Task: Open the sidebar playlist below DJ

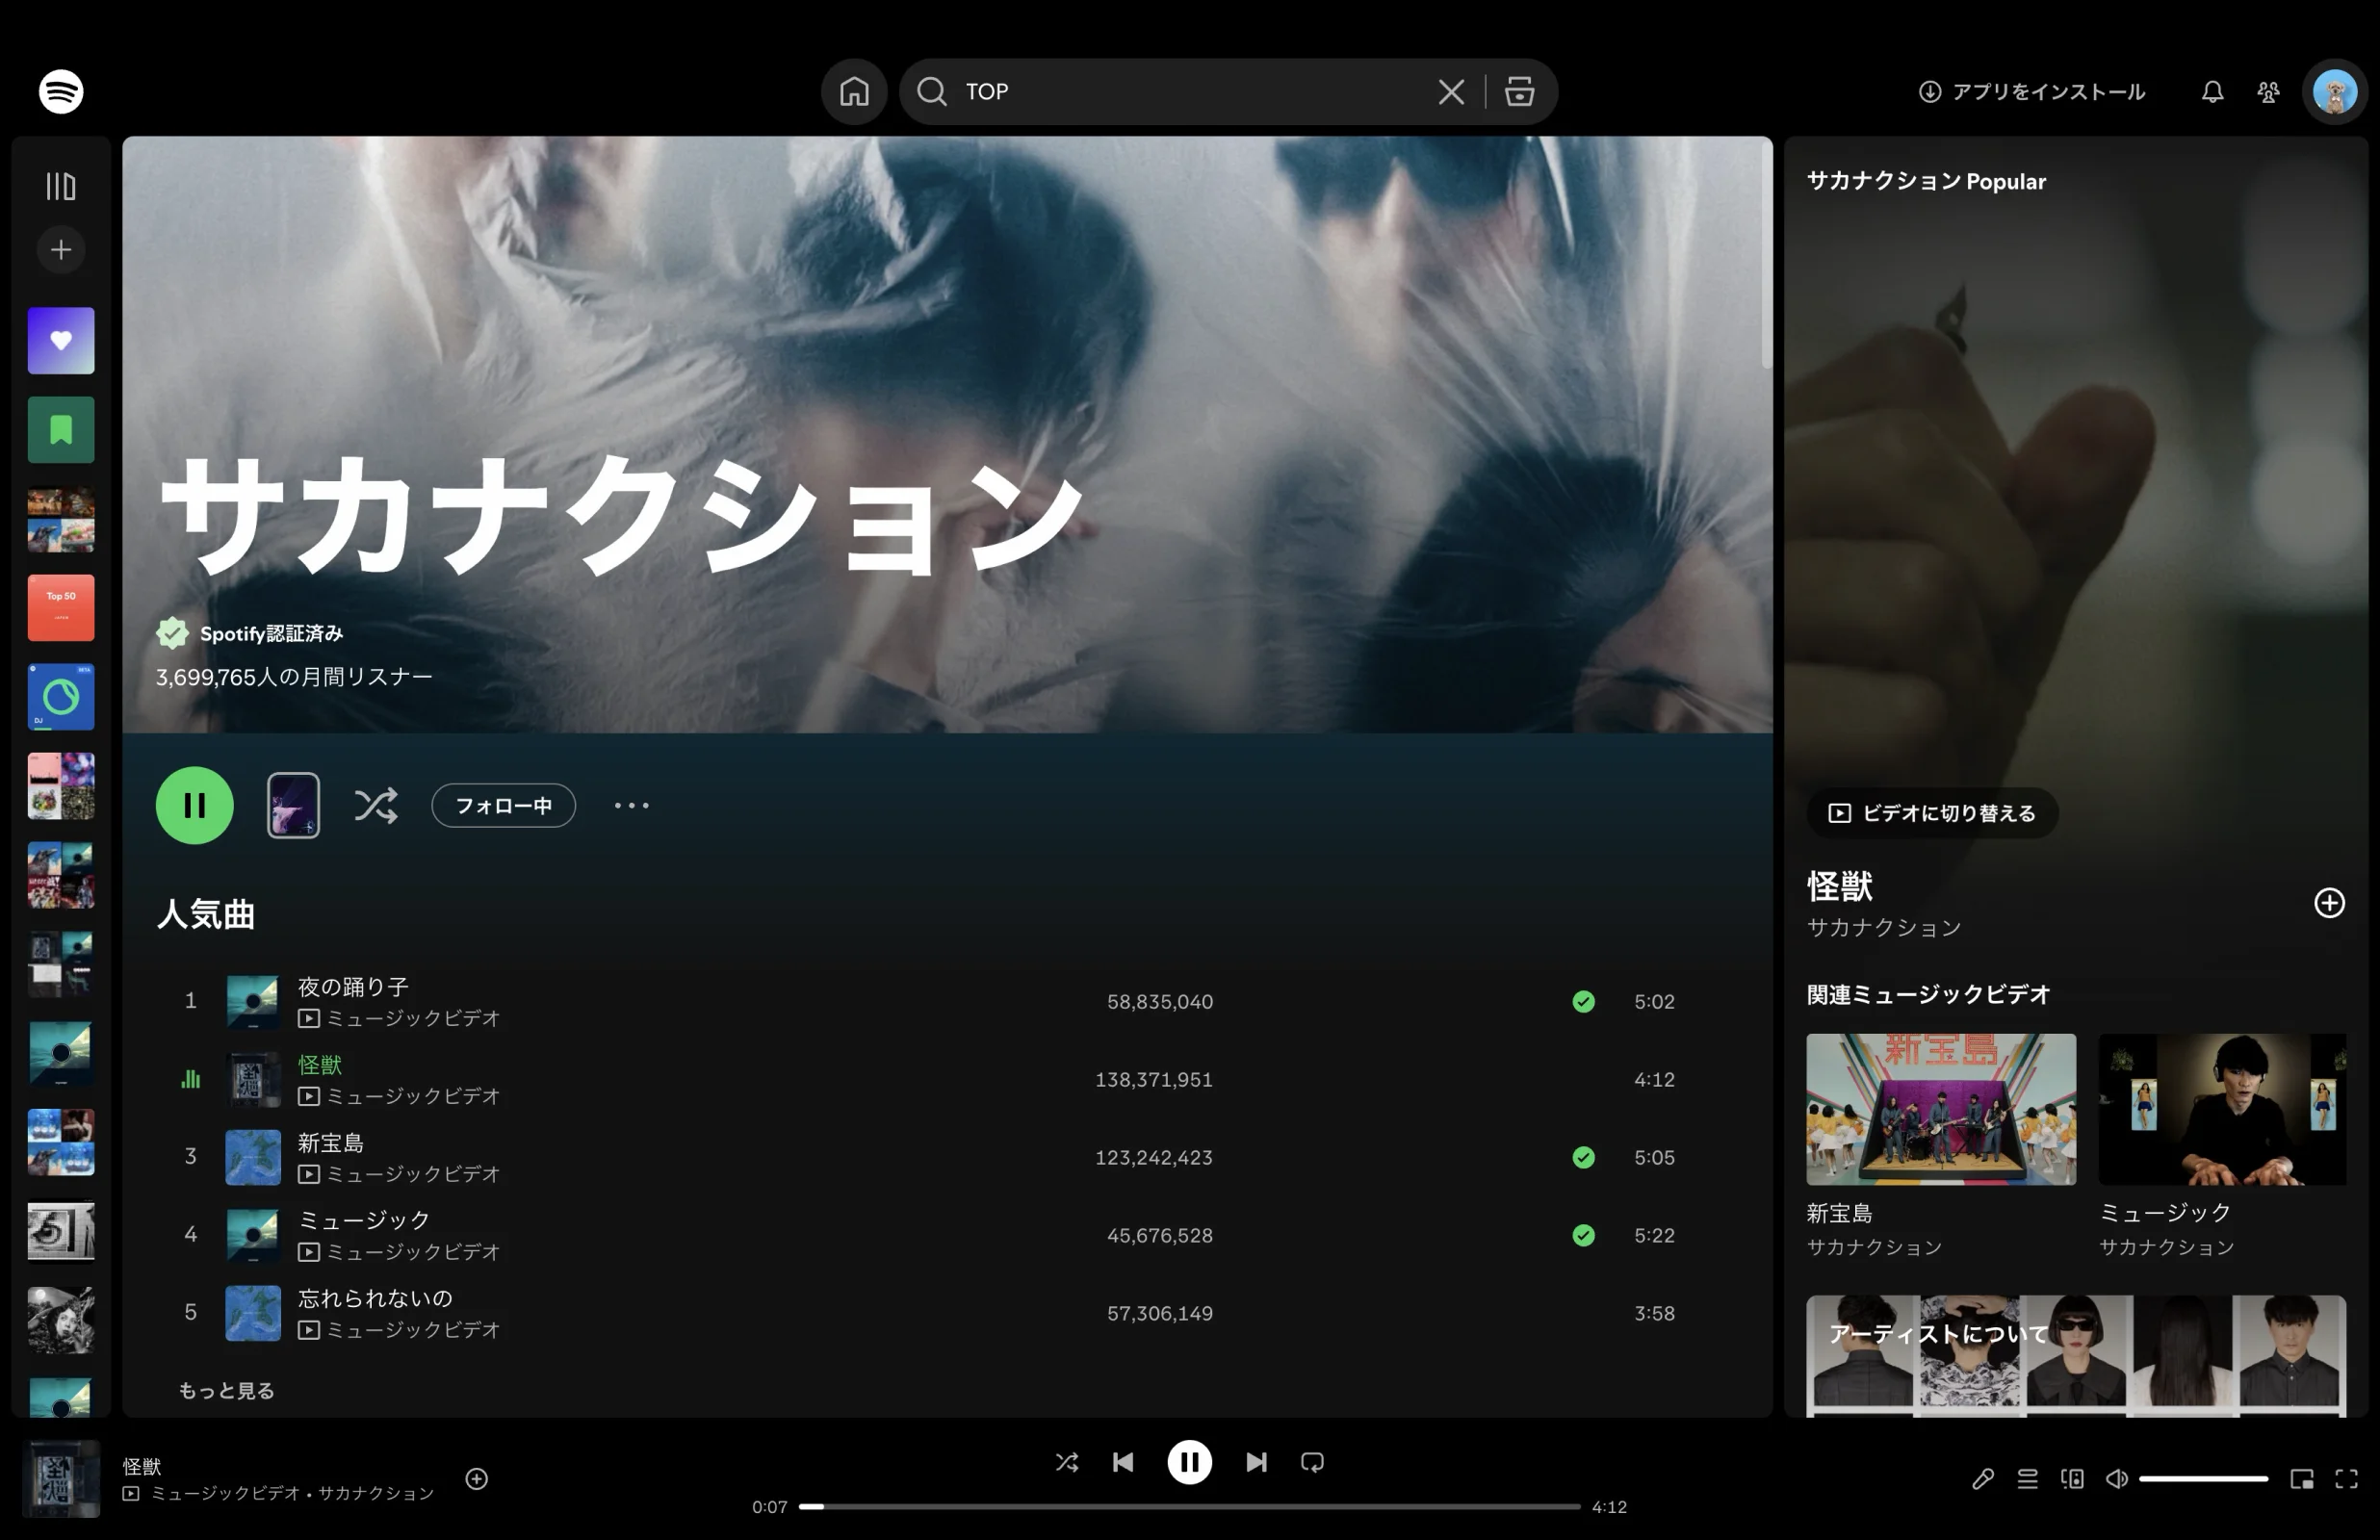Action: [61, 786]
